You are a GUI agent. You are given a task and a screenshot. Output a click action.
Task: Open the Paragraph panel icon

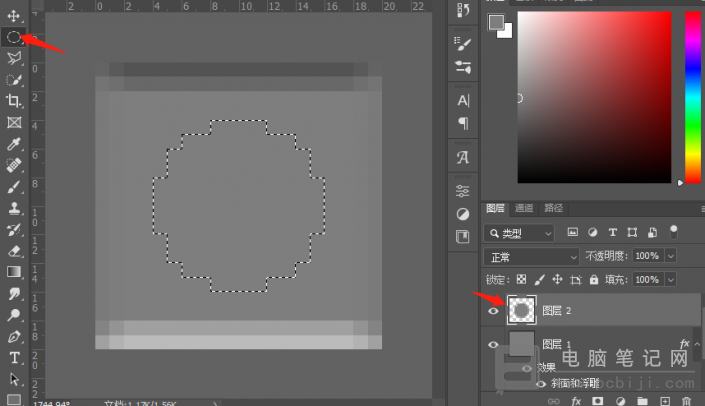(463, 123)
